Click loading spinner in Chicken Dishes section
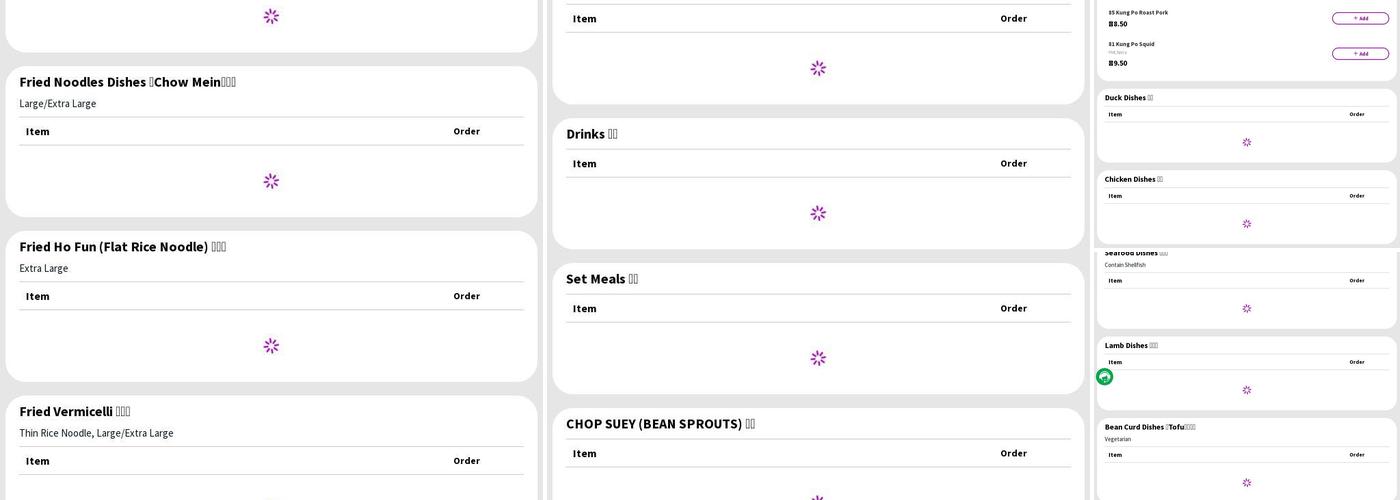The image size is (1400, 500). tap(1246, 224)
